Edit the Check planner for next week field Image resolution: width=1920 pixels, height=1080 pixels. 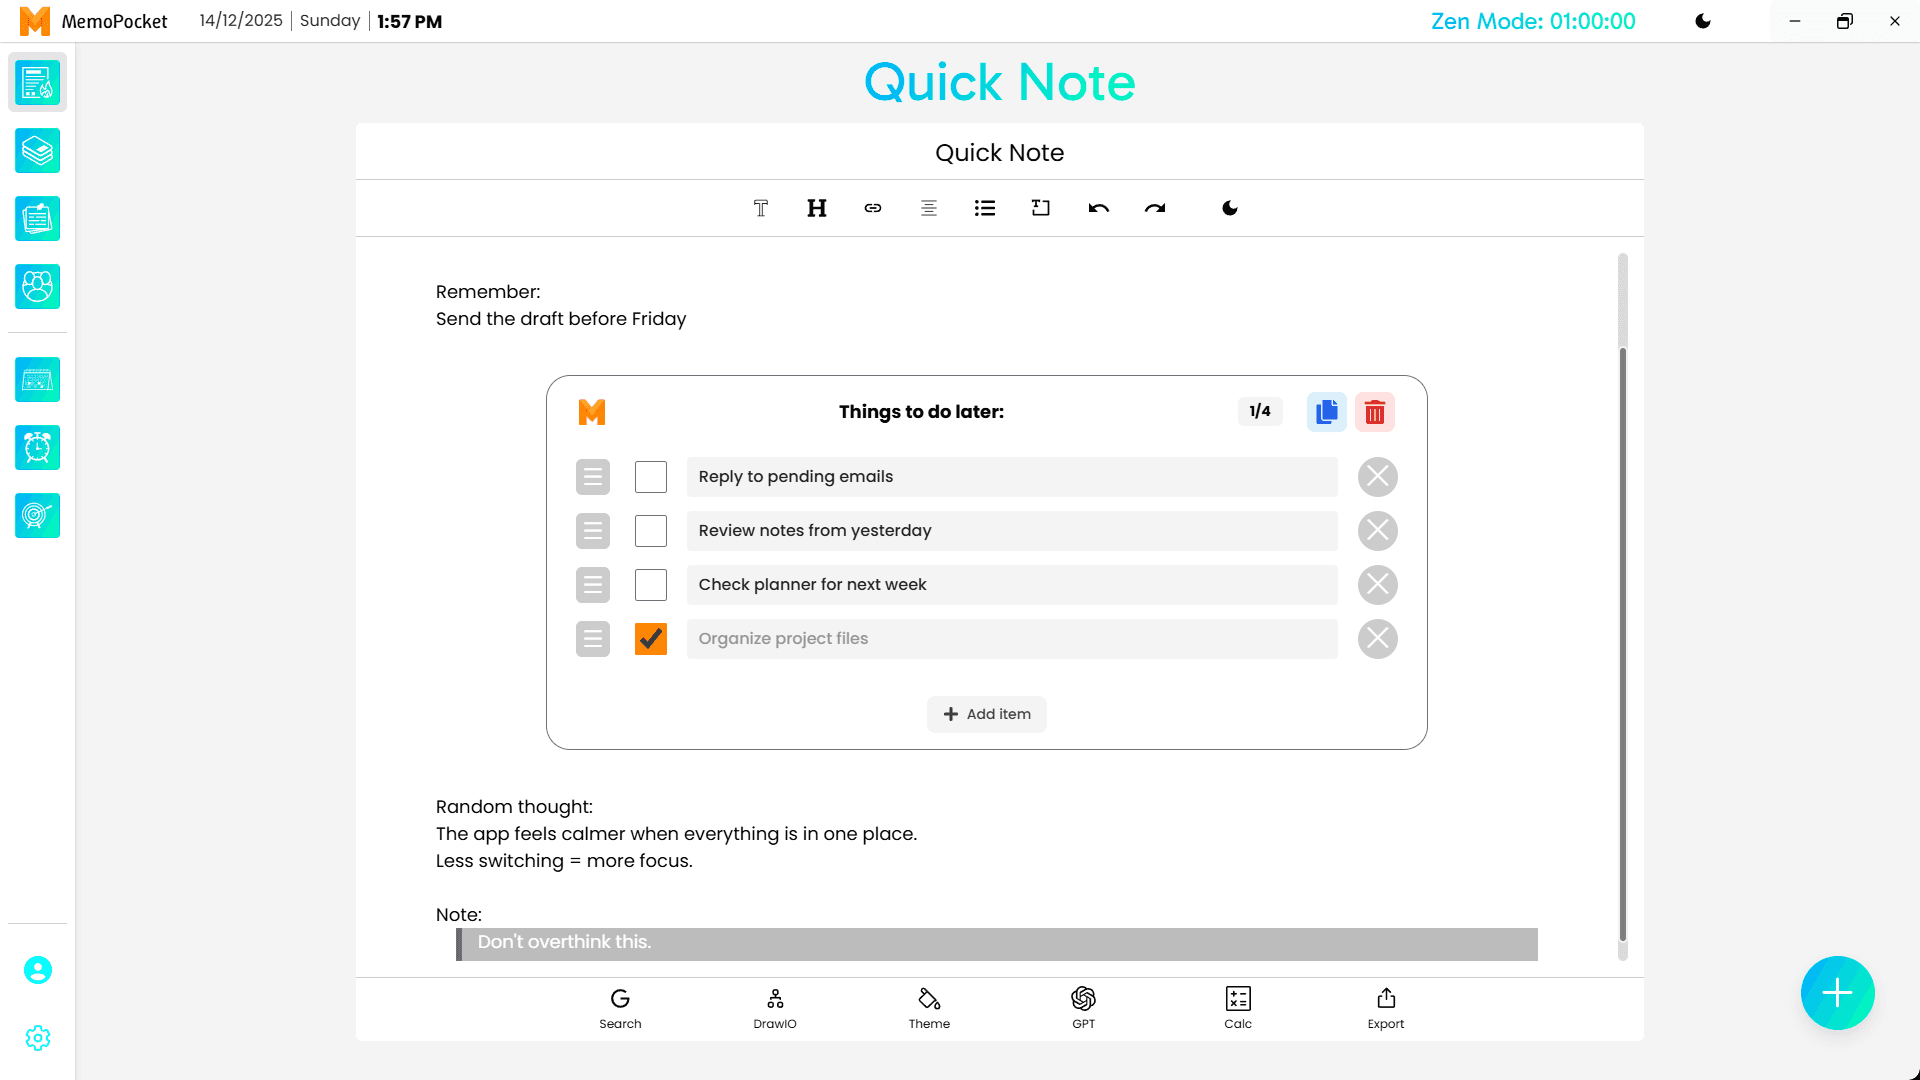coord(1012,585)
